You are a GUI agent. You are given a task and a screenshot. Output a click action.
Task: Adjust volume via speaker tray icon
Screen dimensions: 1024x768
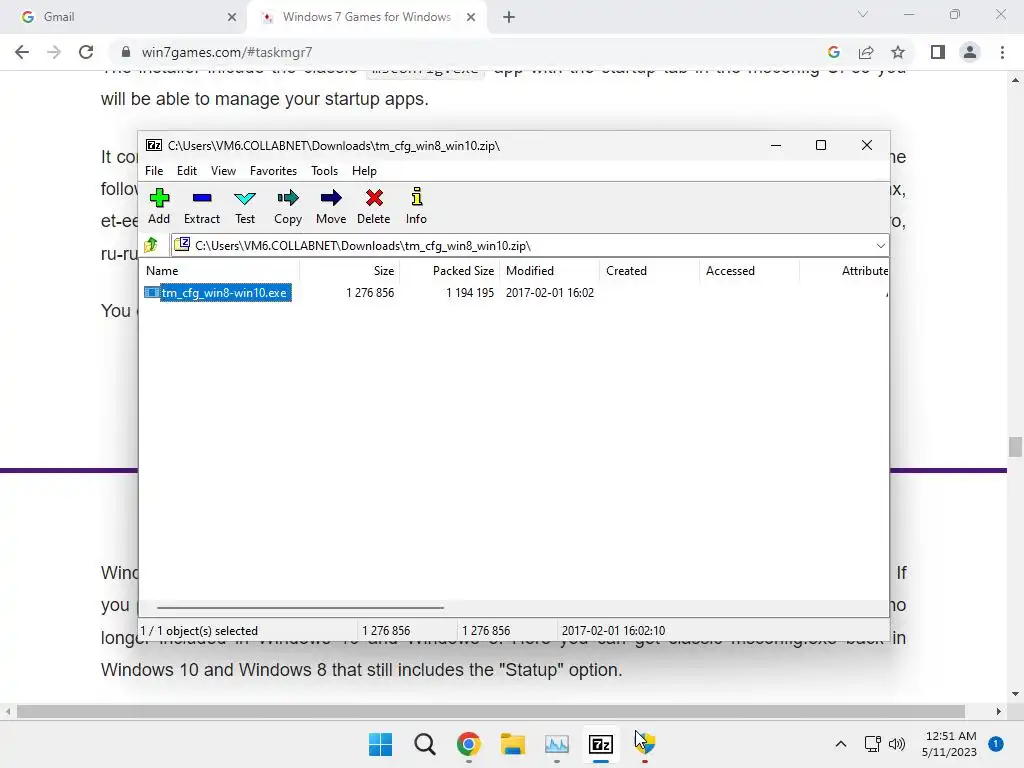(897, 744)
